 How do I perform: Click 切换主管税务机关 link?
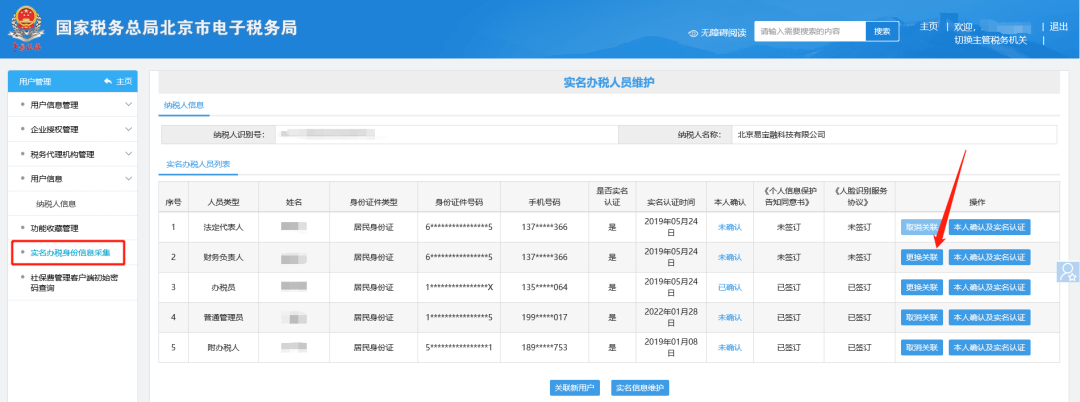point(990,40)
